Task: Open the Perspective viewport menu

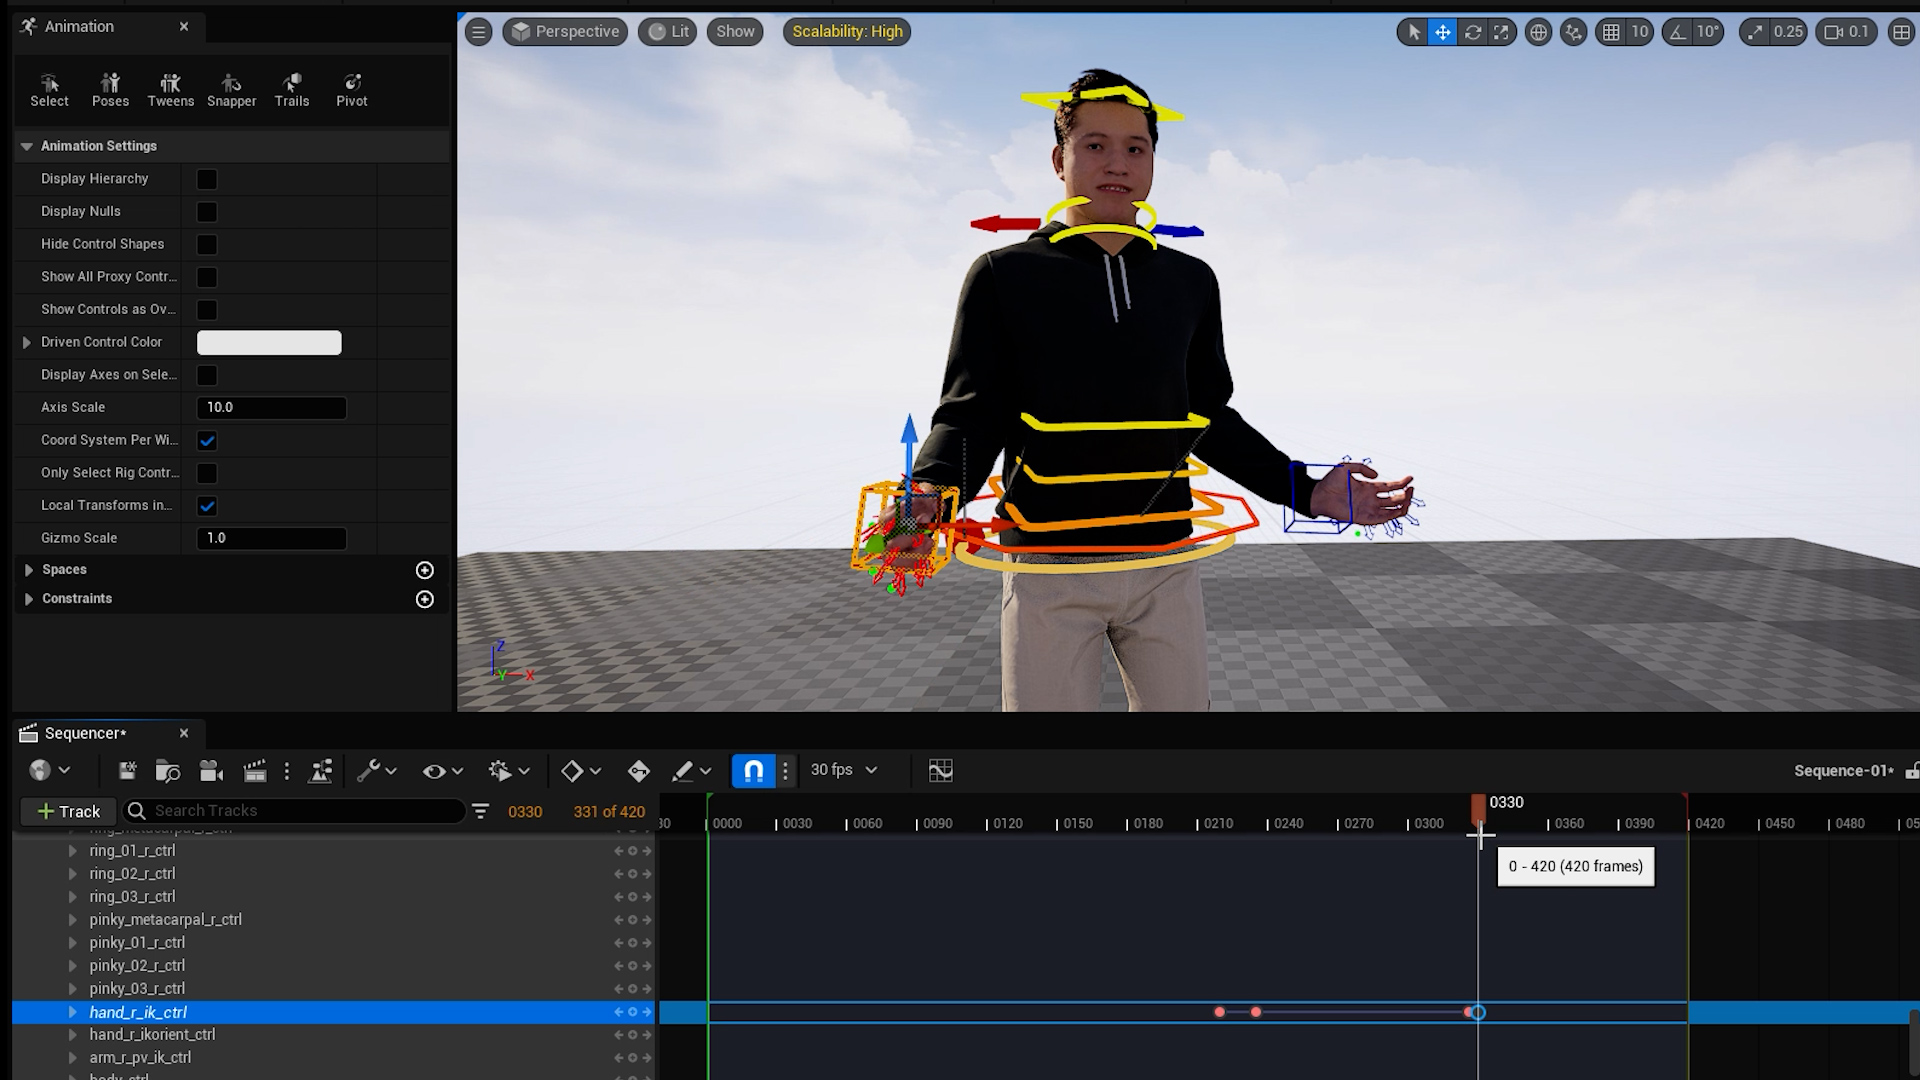Action: point(566,32)
